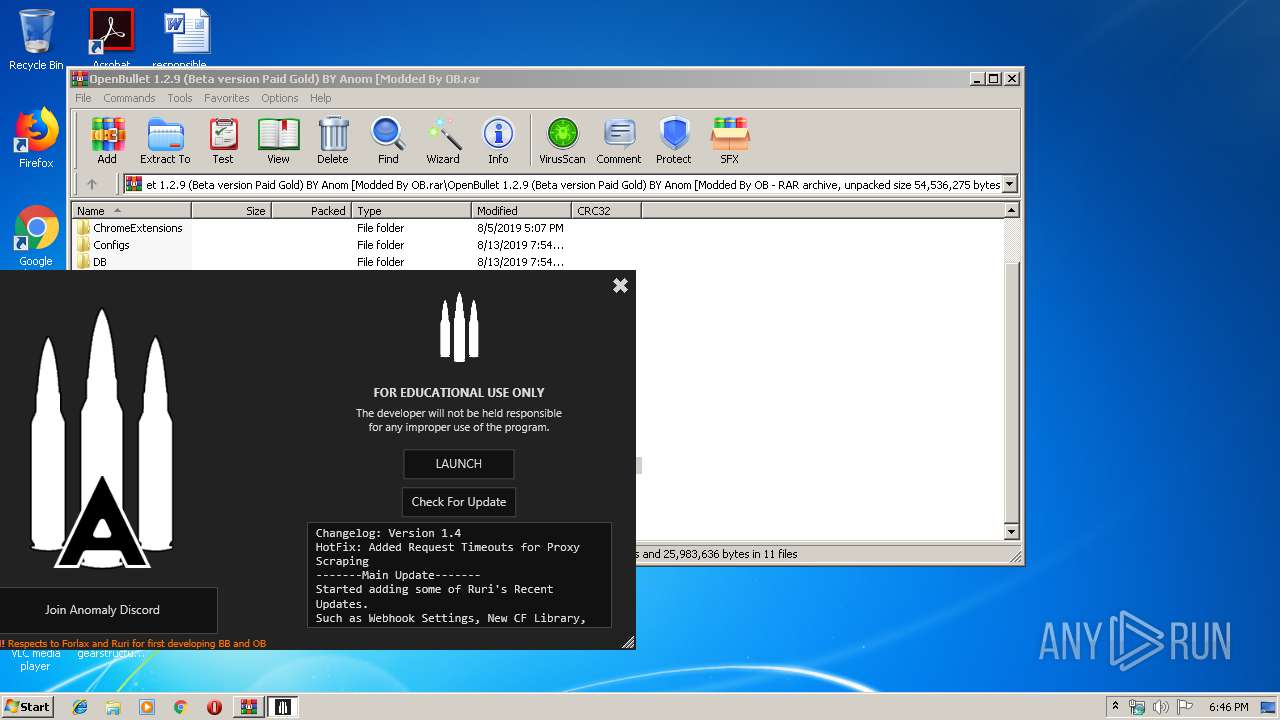Sort by the Size column

point(231,210)
